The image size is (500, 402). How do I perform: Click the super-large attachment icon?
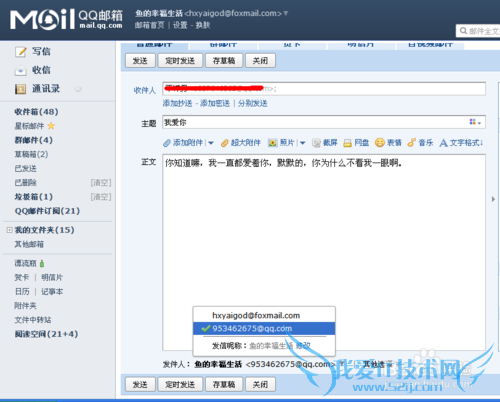pyautogui.click(x=225, y=143)
